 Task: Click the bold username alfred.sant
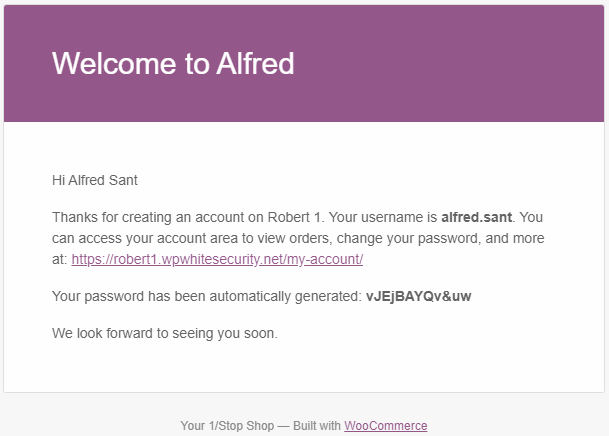click(x=477, y=217)
